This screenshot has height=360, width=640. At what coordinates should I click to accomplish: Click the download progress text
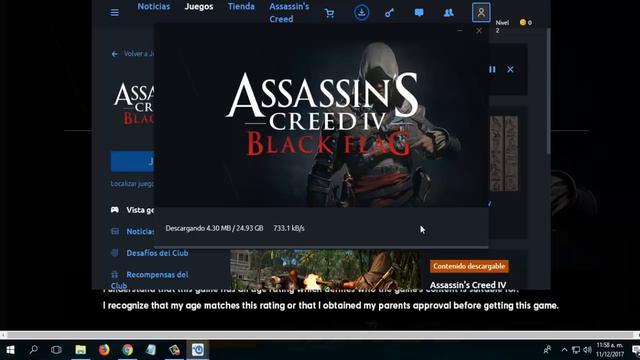214,228
